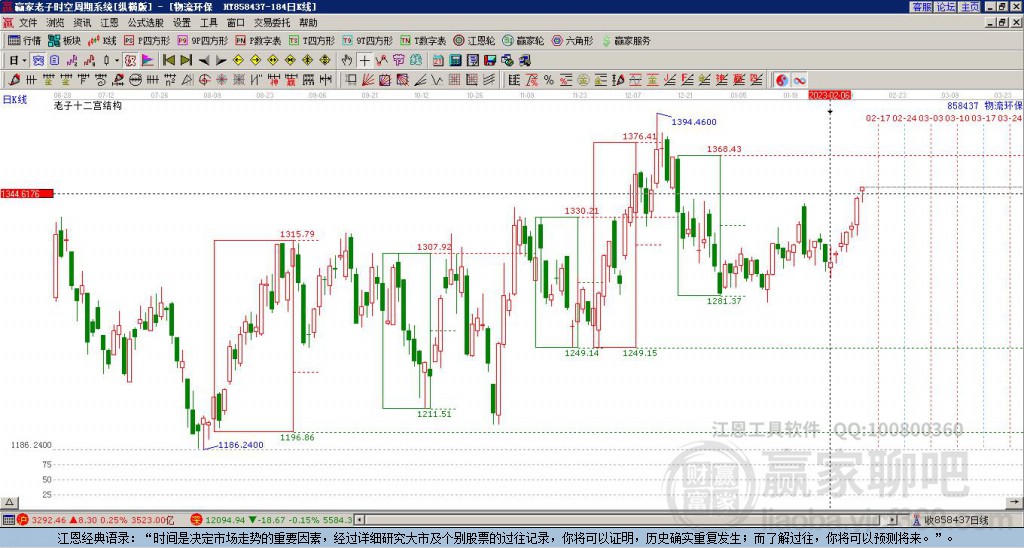Open the 行情 market quotes view
1024x548 pixels.
pyautogui.click(x=25, y=40)
